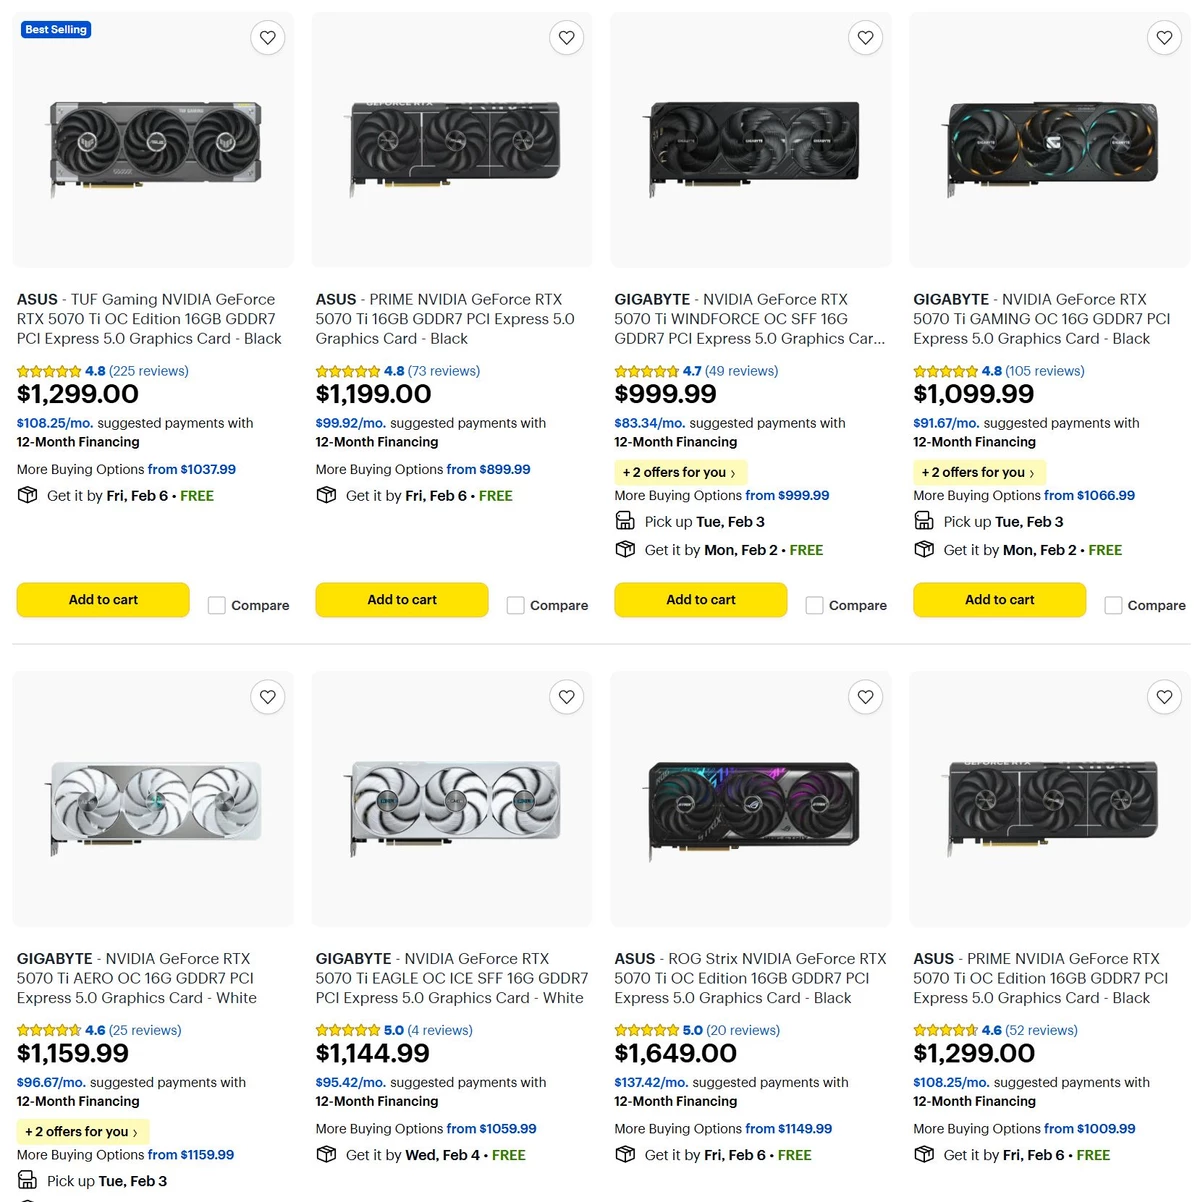The height and width of the screenshot is (1202, 1200).
Task: Click the shipping icon under ASUS ROG Strix card
Action: [625, 1154]
